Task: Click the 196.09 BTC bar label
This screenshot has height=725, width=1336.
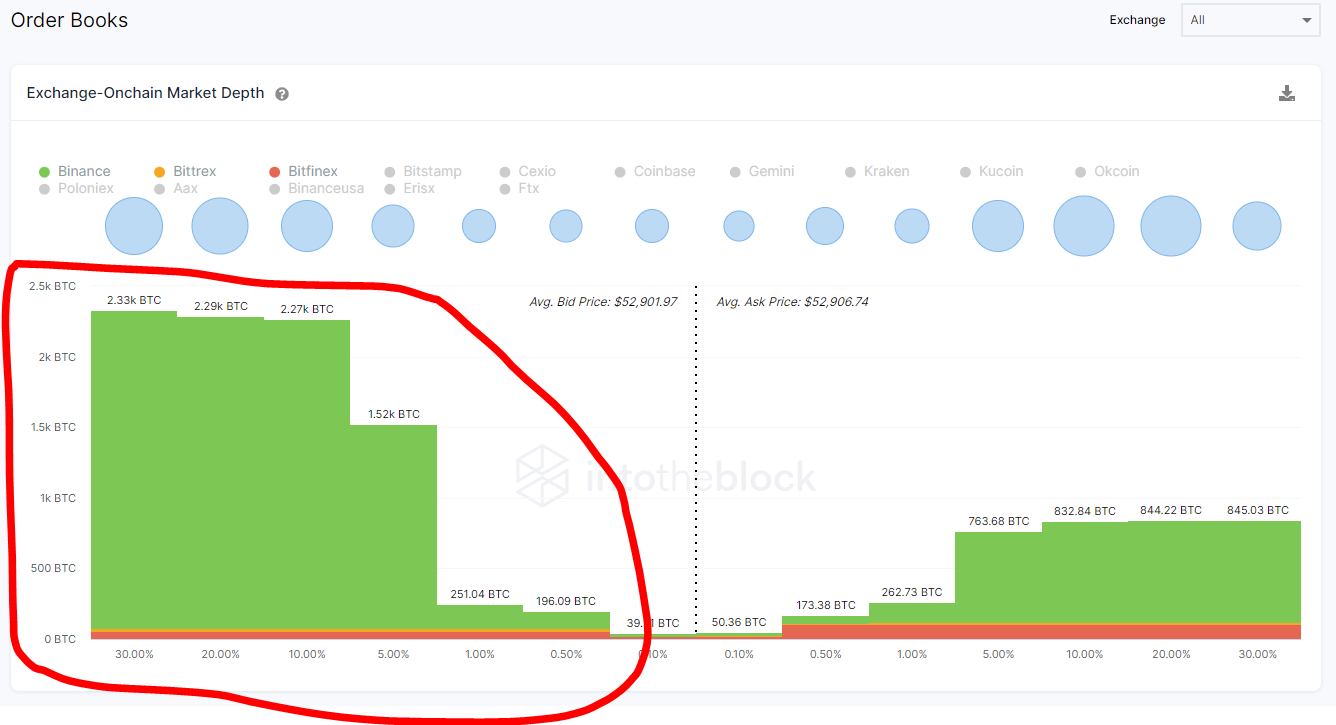Action: click(566, 601)
